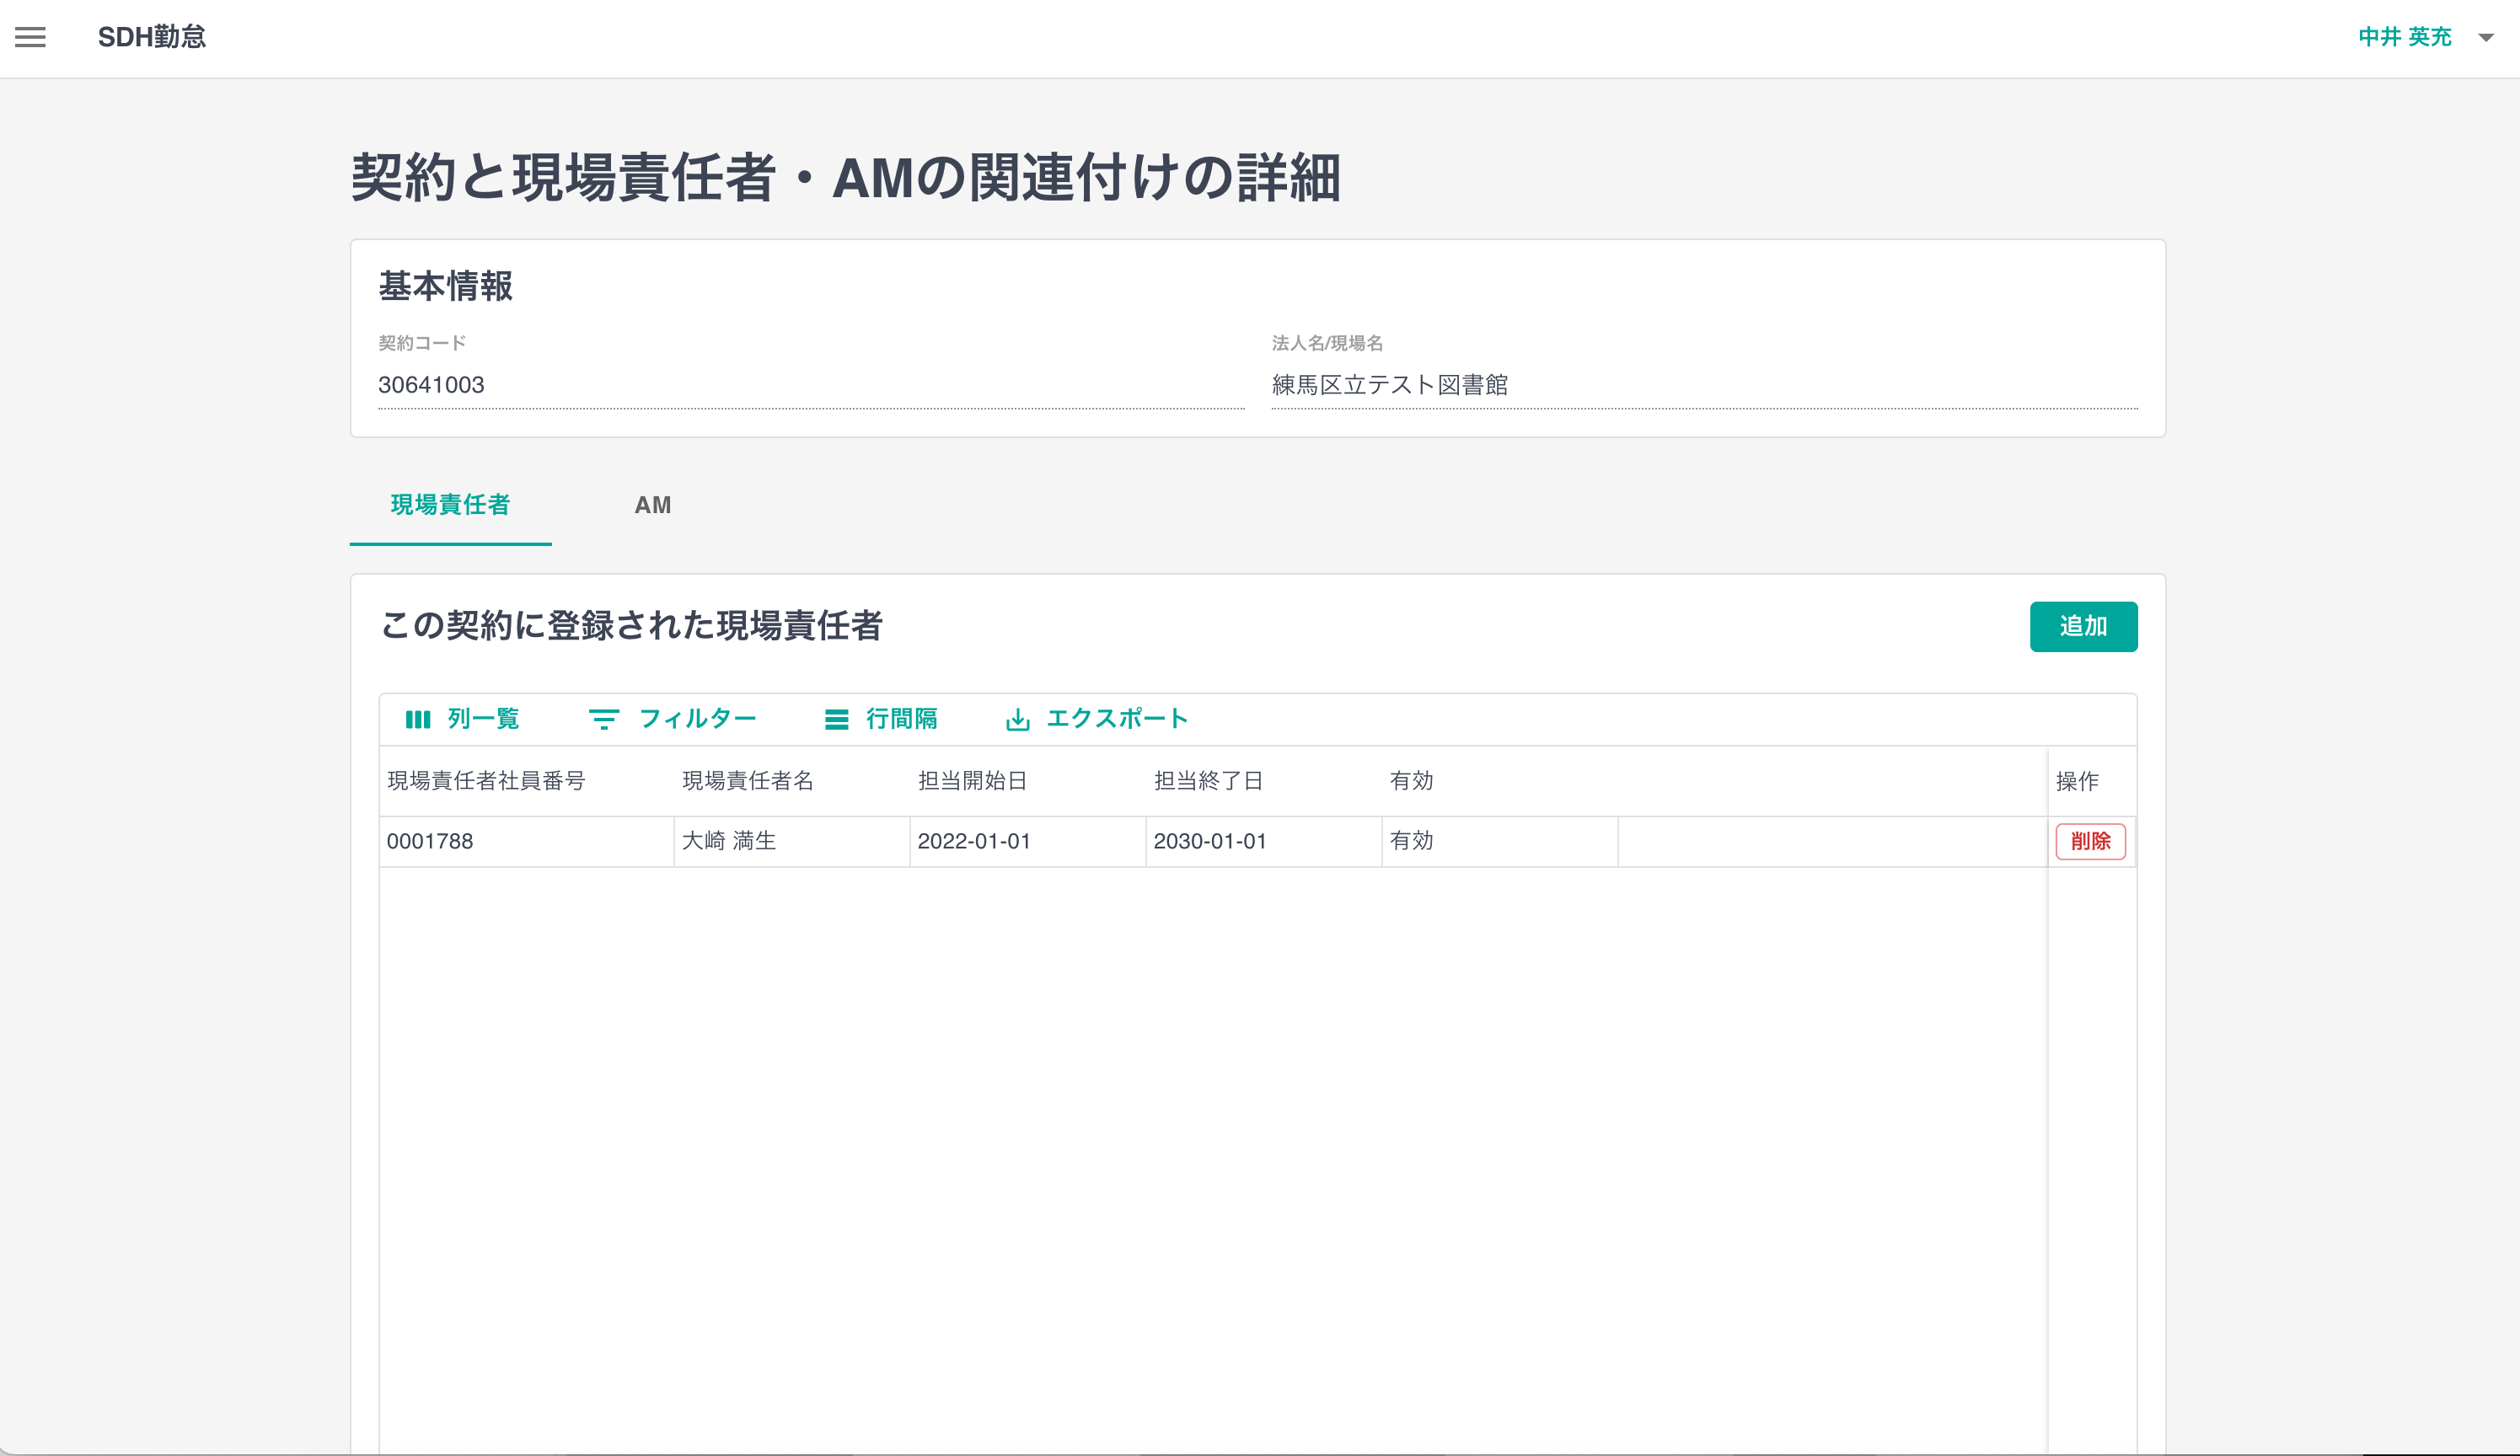
Task: Delete the 大崎 満生 row
Action: pyautogui.click(x=2089, y=841)
